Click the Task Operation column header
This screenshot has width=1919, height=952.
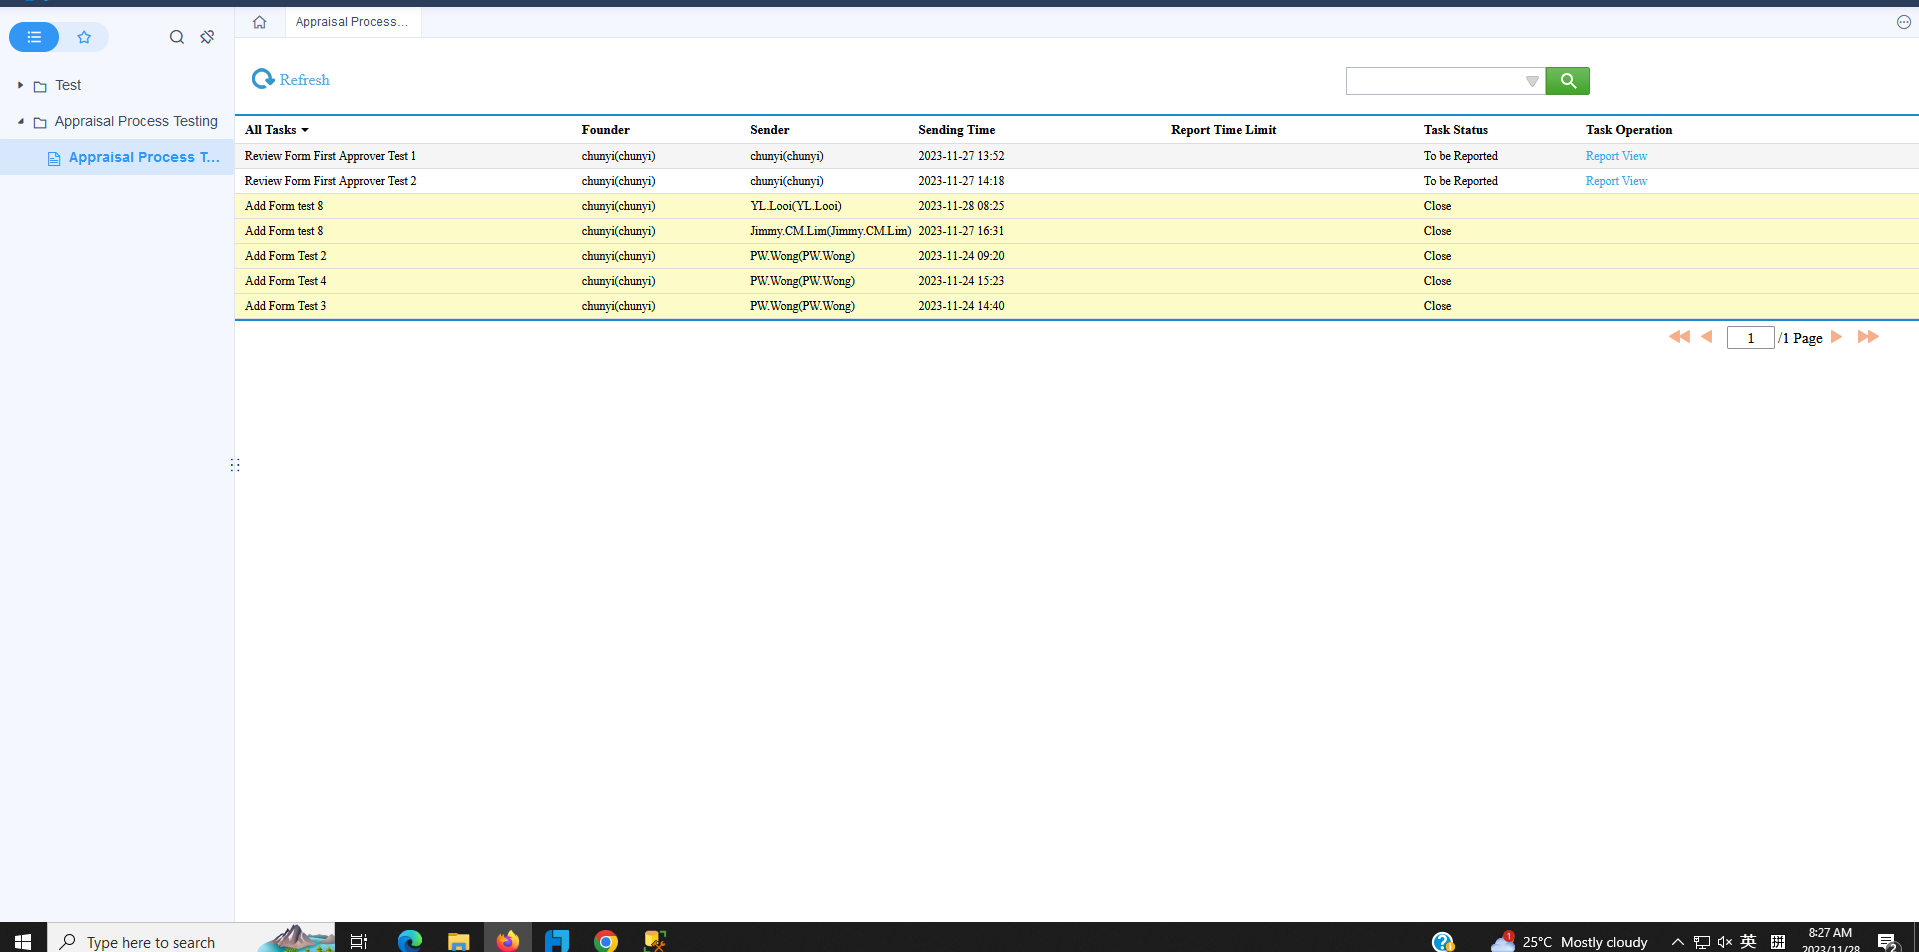pyautogui.click(x=1628, y=130)
